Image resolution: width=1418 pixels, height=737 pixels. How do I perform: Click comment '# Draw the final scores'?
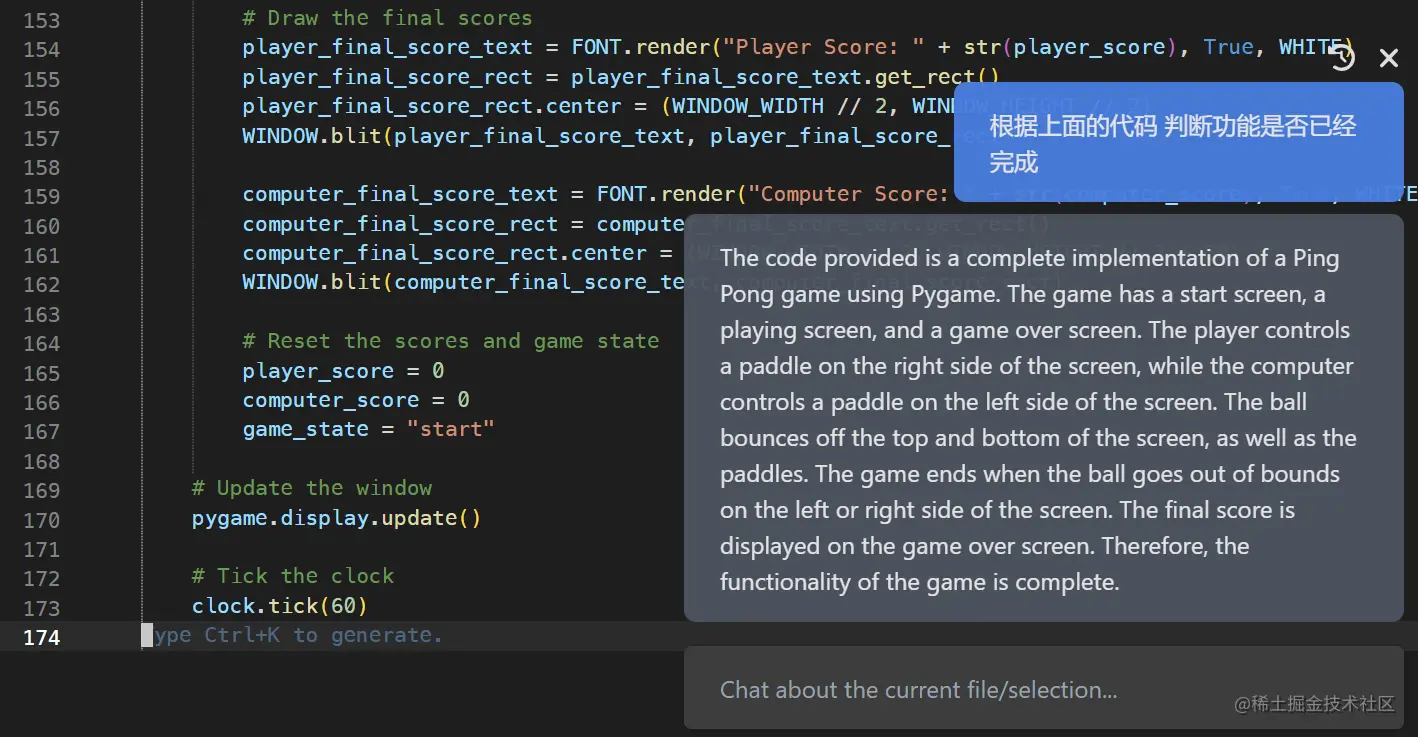click(387, 18)
